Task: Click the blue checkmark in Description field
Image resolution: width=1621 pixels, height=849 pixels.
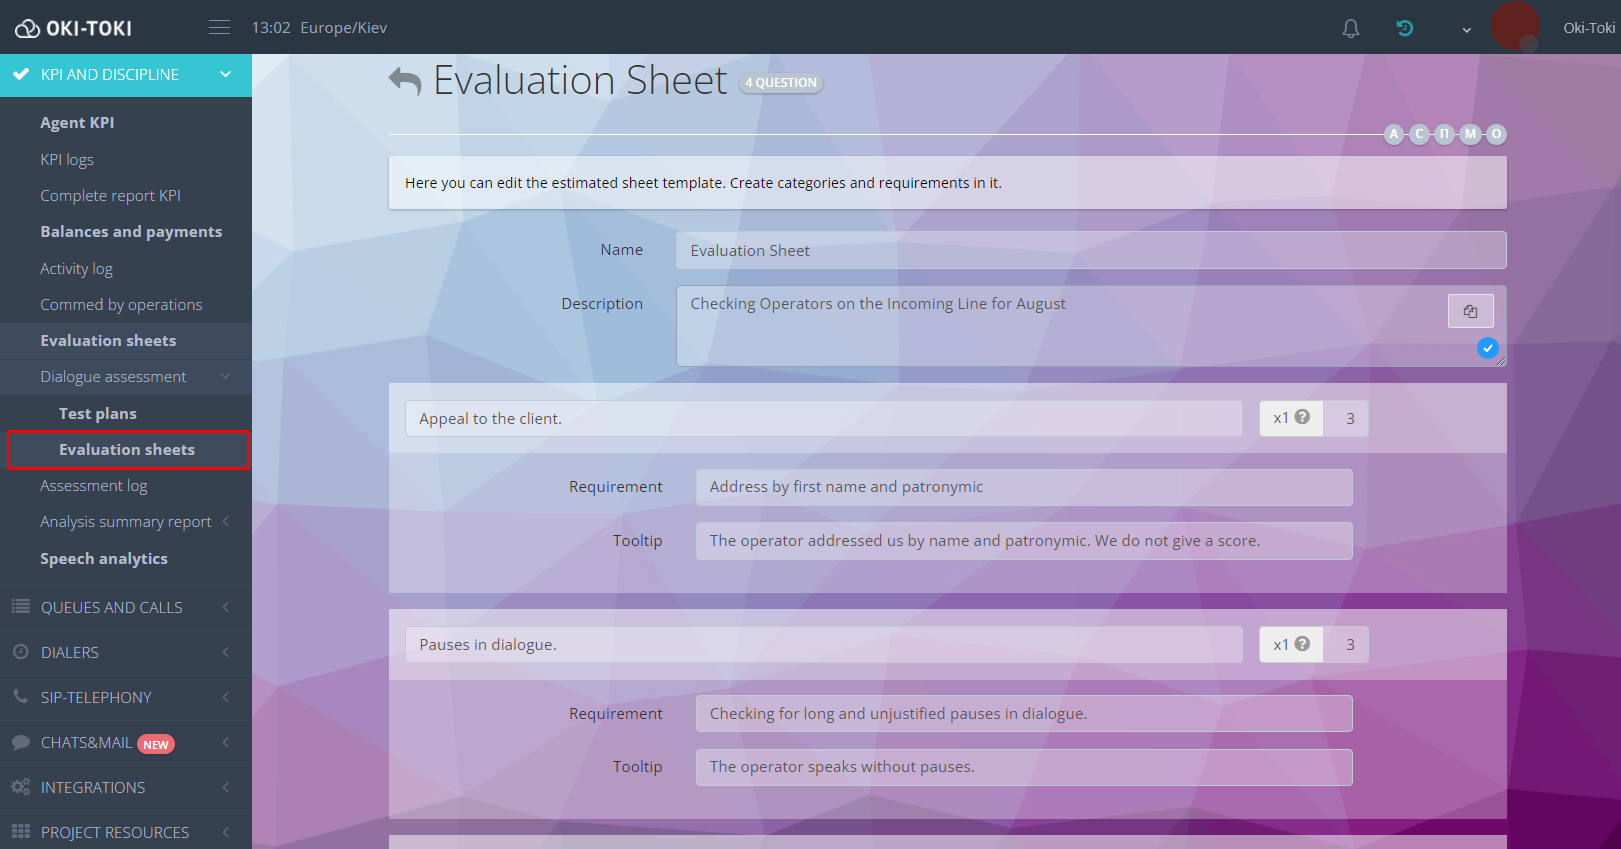Action: tap(1488, 348)
